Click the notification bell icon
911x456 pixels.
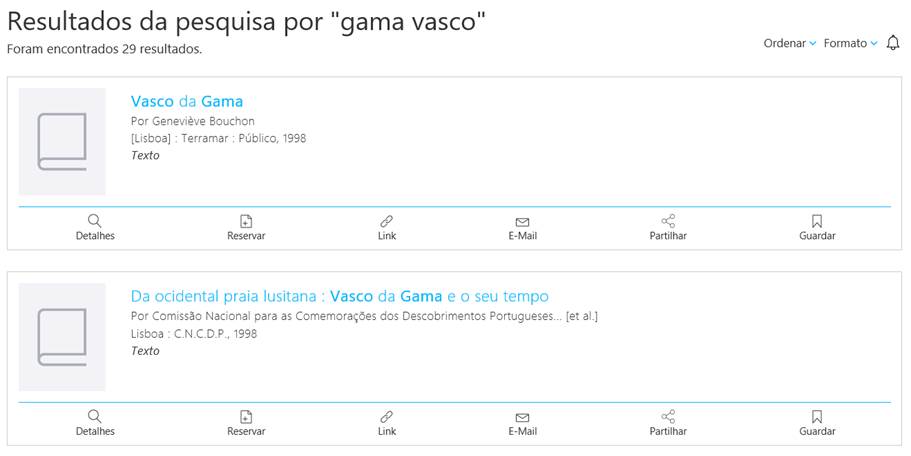[x=893, y=43]
